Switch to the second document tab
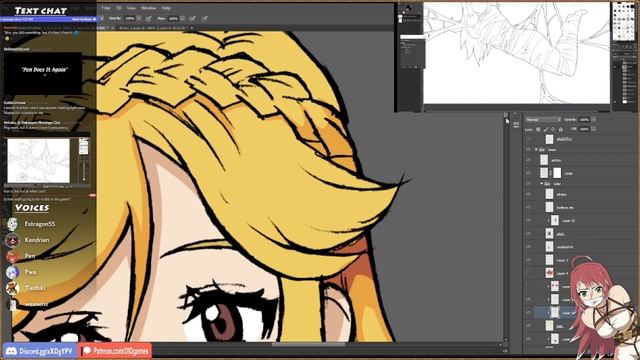The height and width of the screenshot is (360, 640). (153, 28)
